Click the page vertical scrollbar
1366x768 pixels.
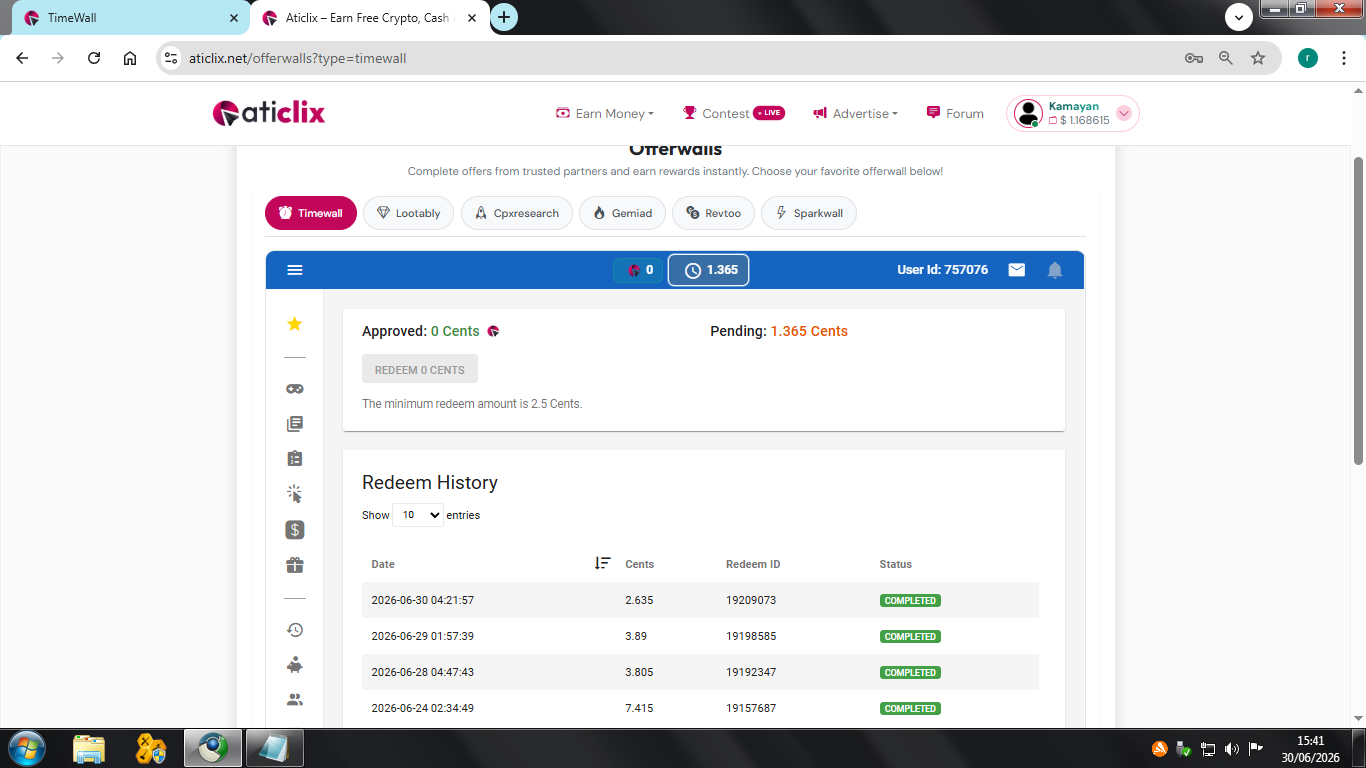[x=1358, y=310]
